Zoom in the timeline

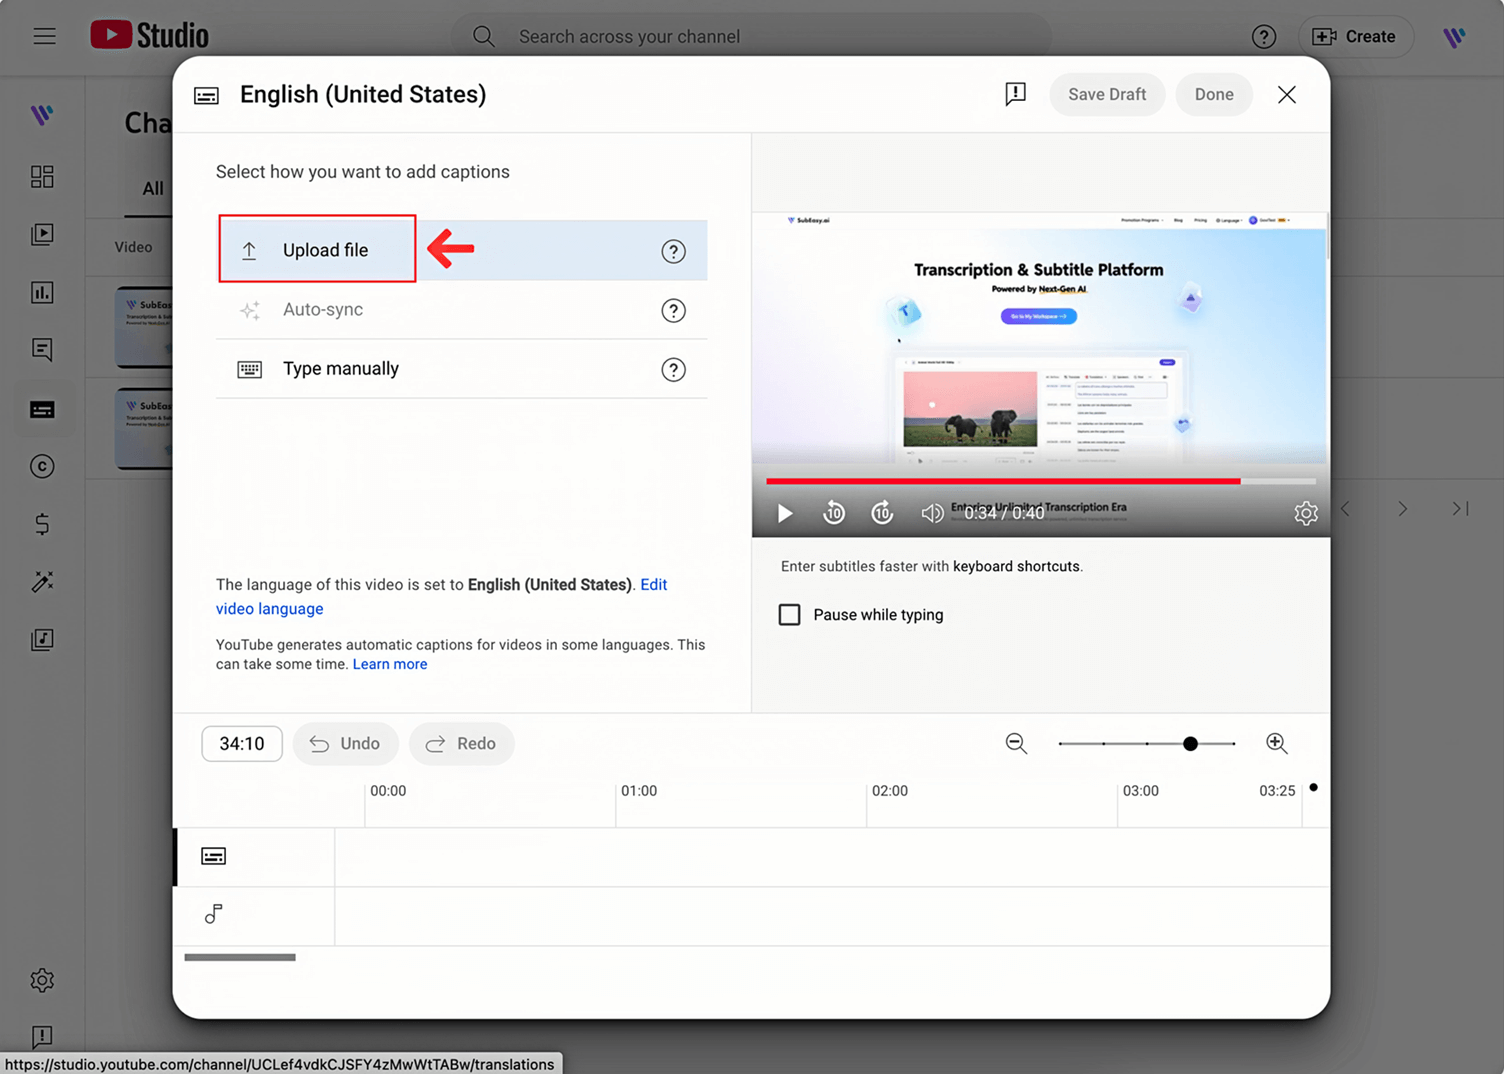coord(1276,743)
